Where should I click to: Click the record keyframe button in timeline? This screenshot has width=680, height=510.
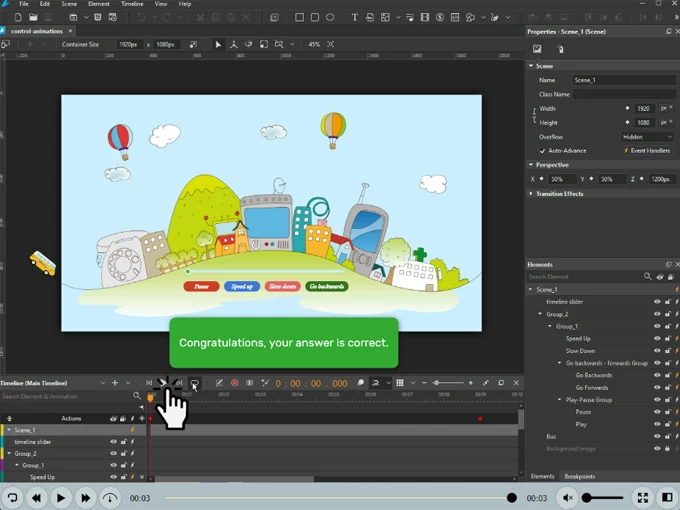(235, 383)
